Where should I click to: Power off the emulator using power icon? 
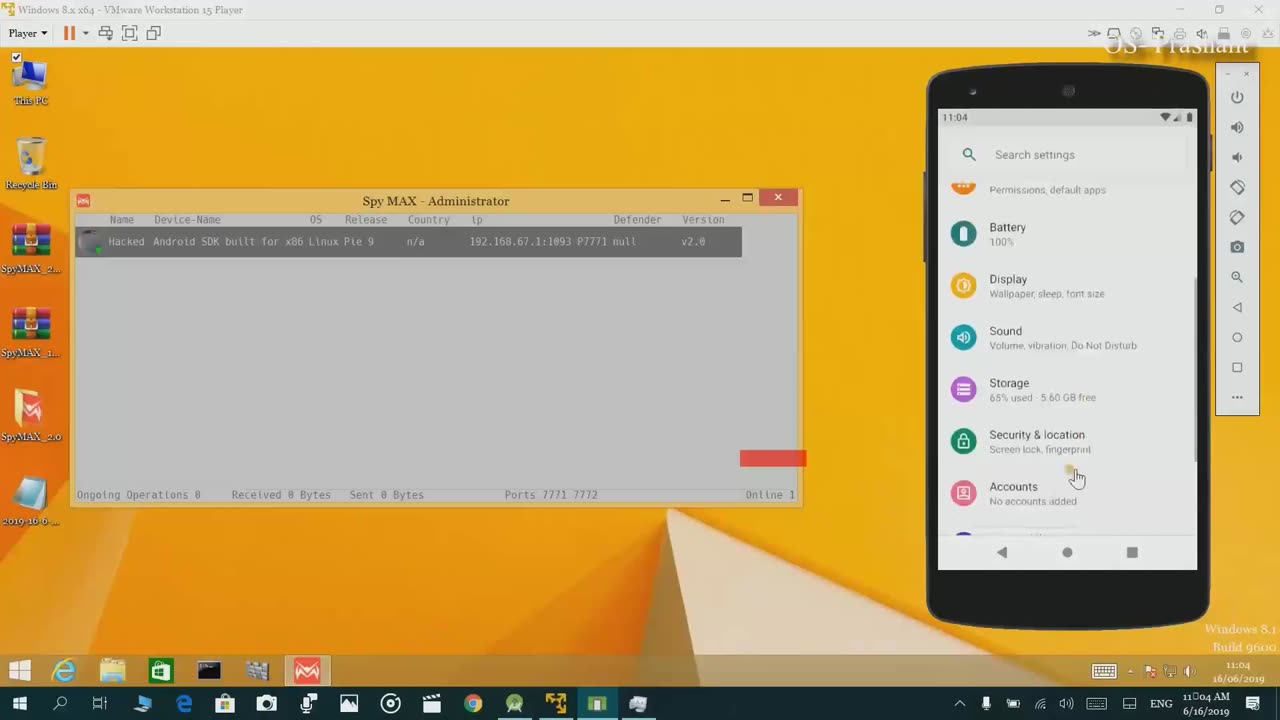point(1237,98)
